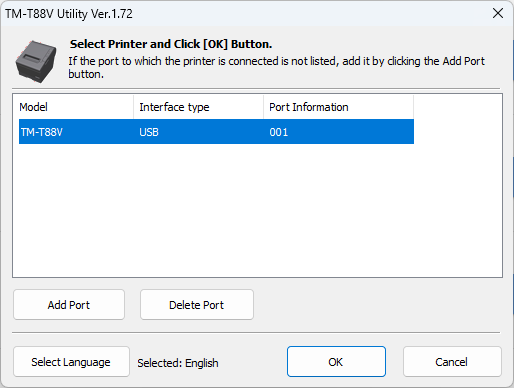514x388 pixels.
Task: Open the Select Language dialog
Action: pyautogui.click(x=71, y=362)
